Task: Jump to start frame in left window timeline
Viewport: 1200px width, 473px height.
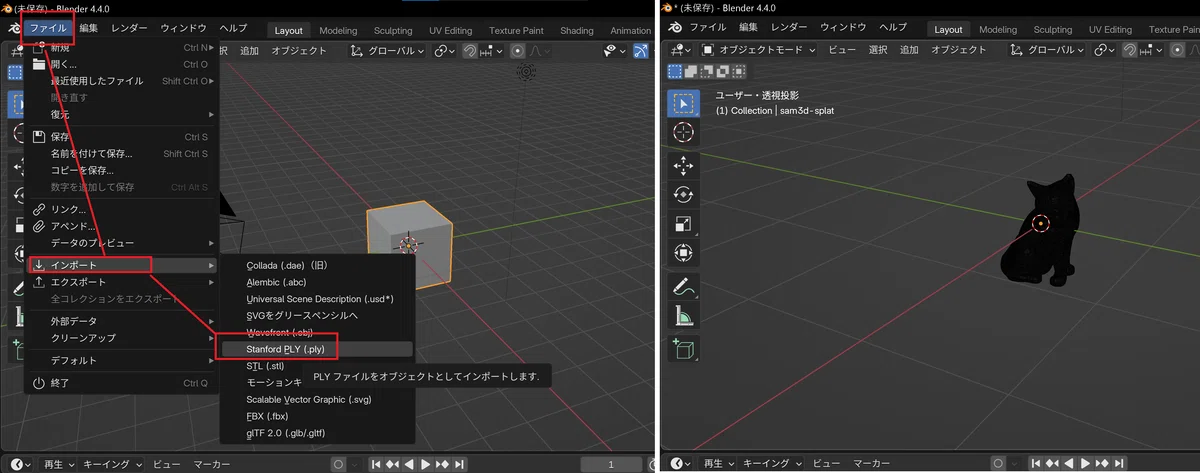Action: coord(376,464)
